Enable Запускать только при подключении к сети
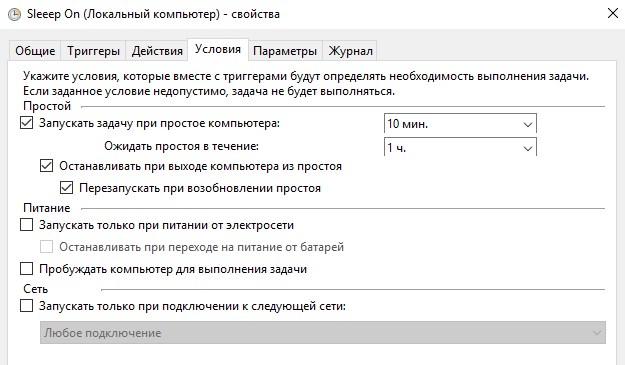The image size is (625, 365). point(27,306)
